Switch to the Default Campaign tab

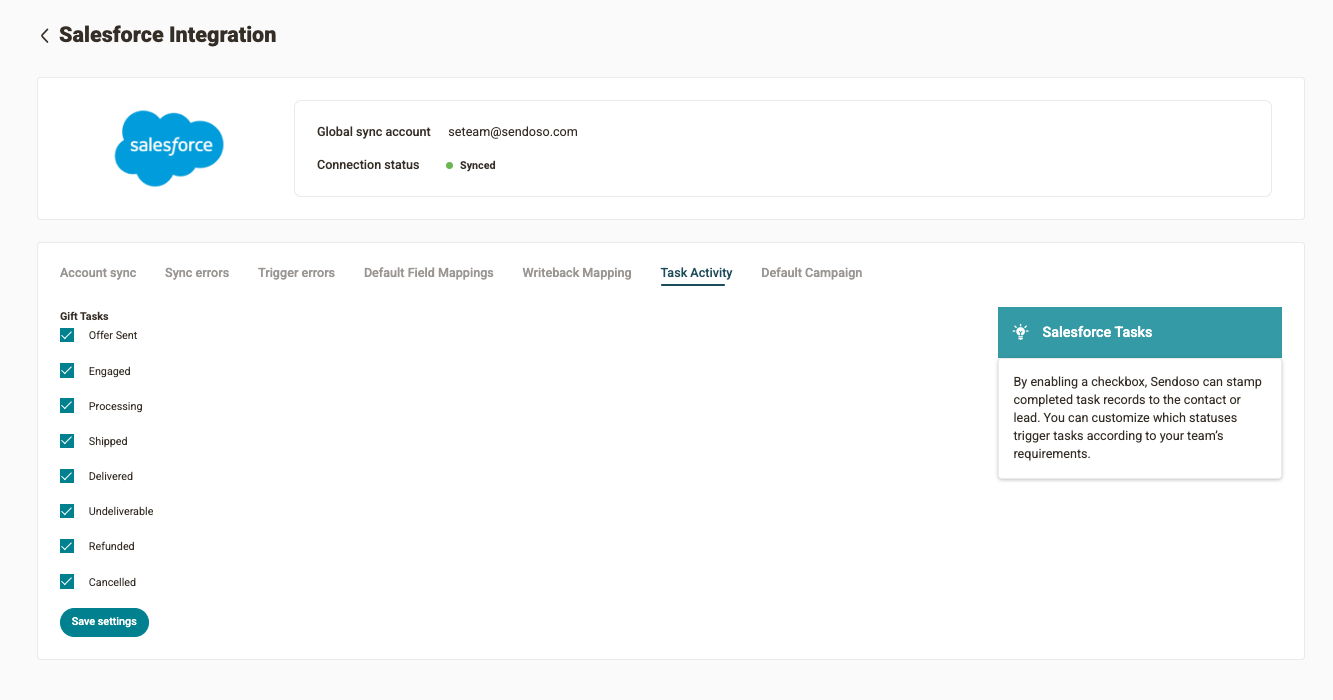coord(811,273)
